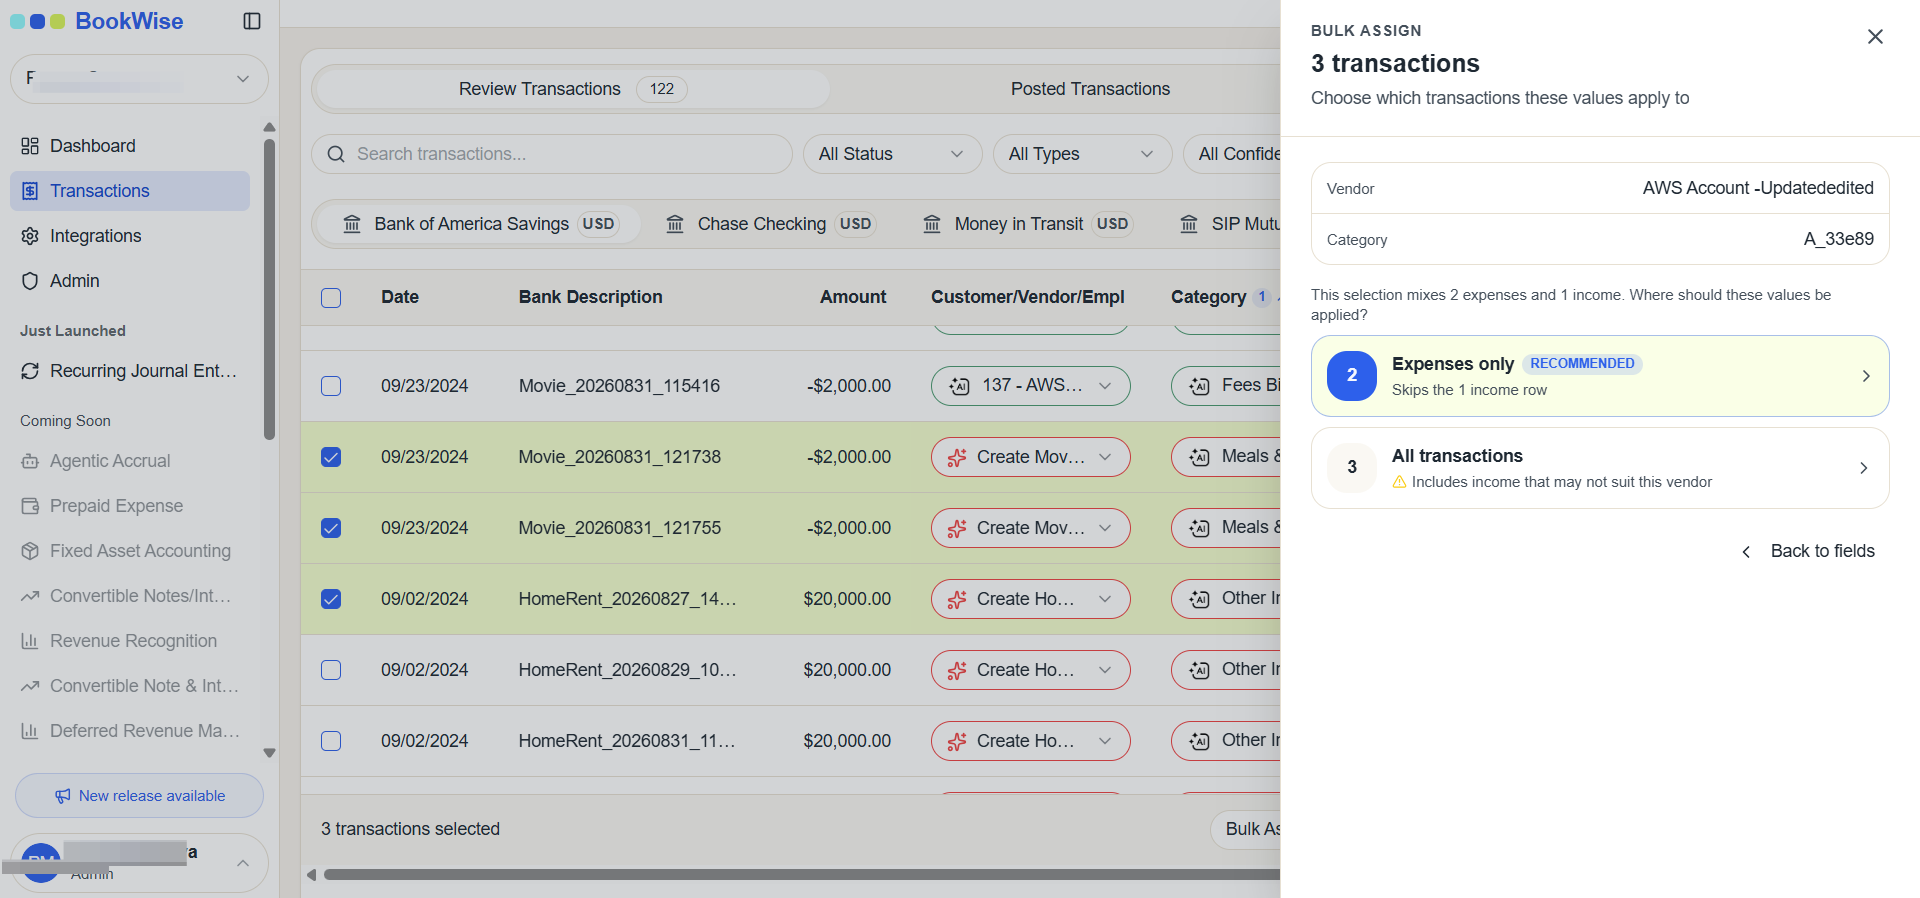Click the Fixed Asset Accounting cube icon
Viewport: 1920px width, 898px height.
[x=30, y=551]
